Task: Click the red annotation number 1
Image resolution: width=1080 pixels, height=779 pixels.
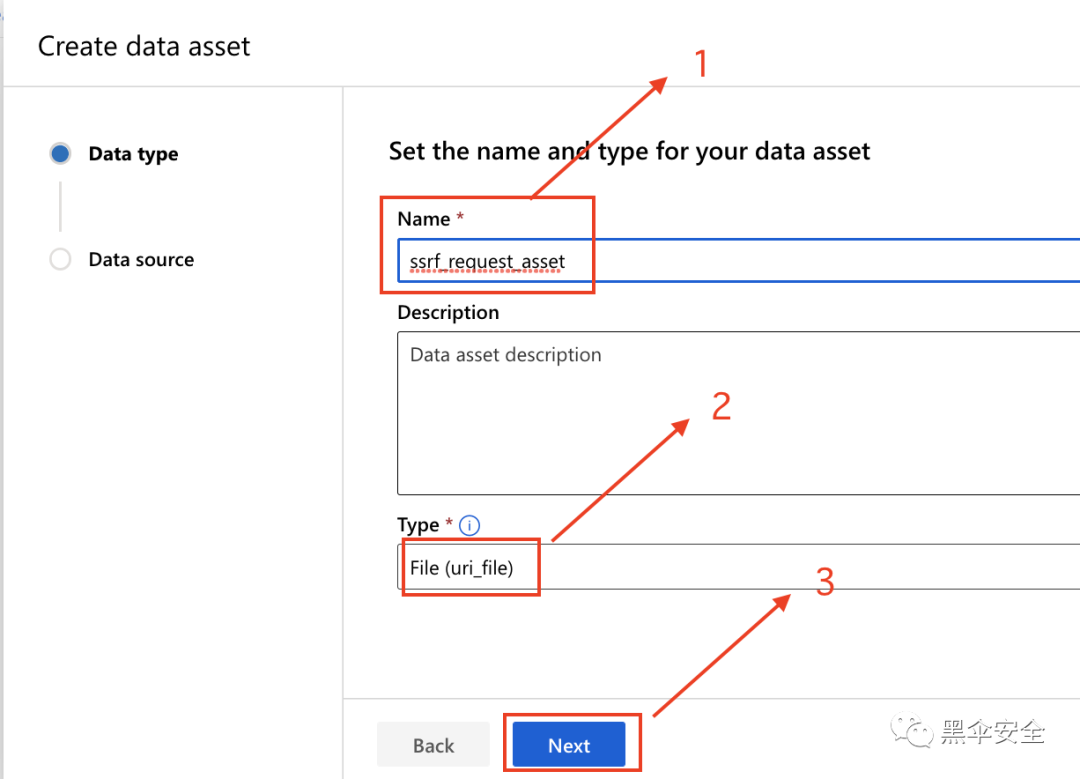Action: click(x=701, y=64)
